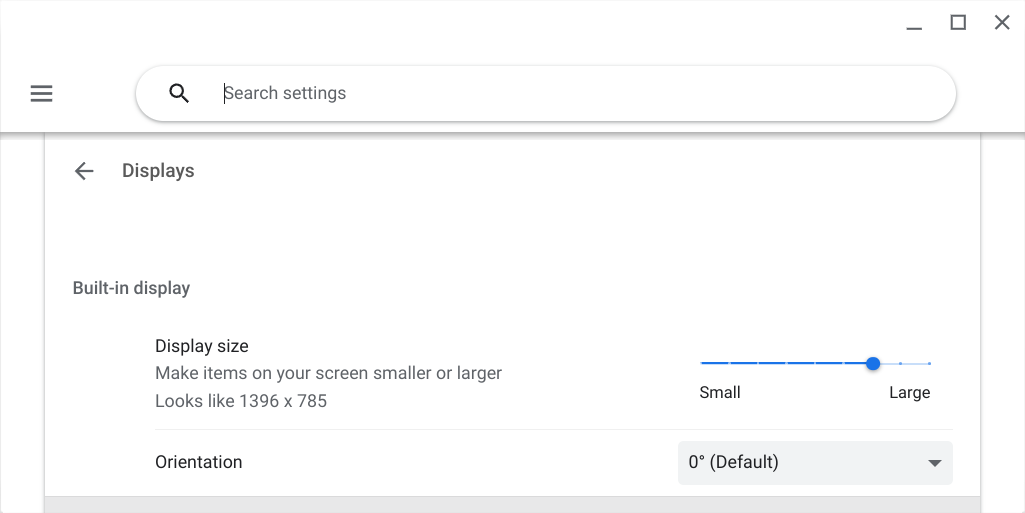
Task: Click the Orientation dropdown arrow
Action: pyautogui.click(x=935, y=463)
